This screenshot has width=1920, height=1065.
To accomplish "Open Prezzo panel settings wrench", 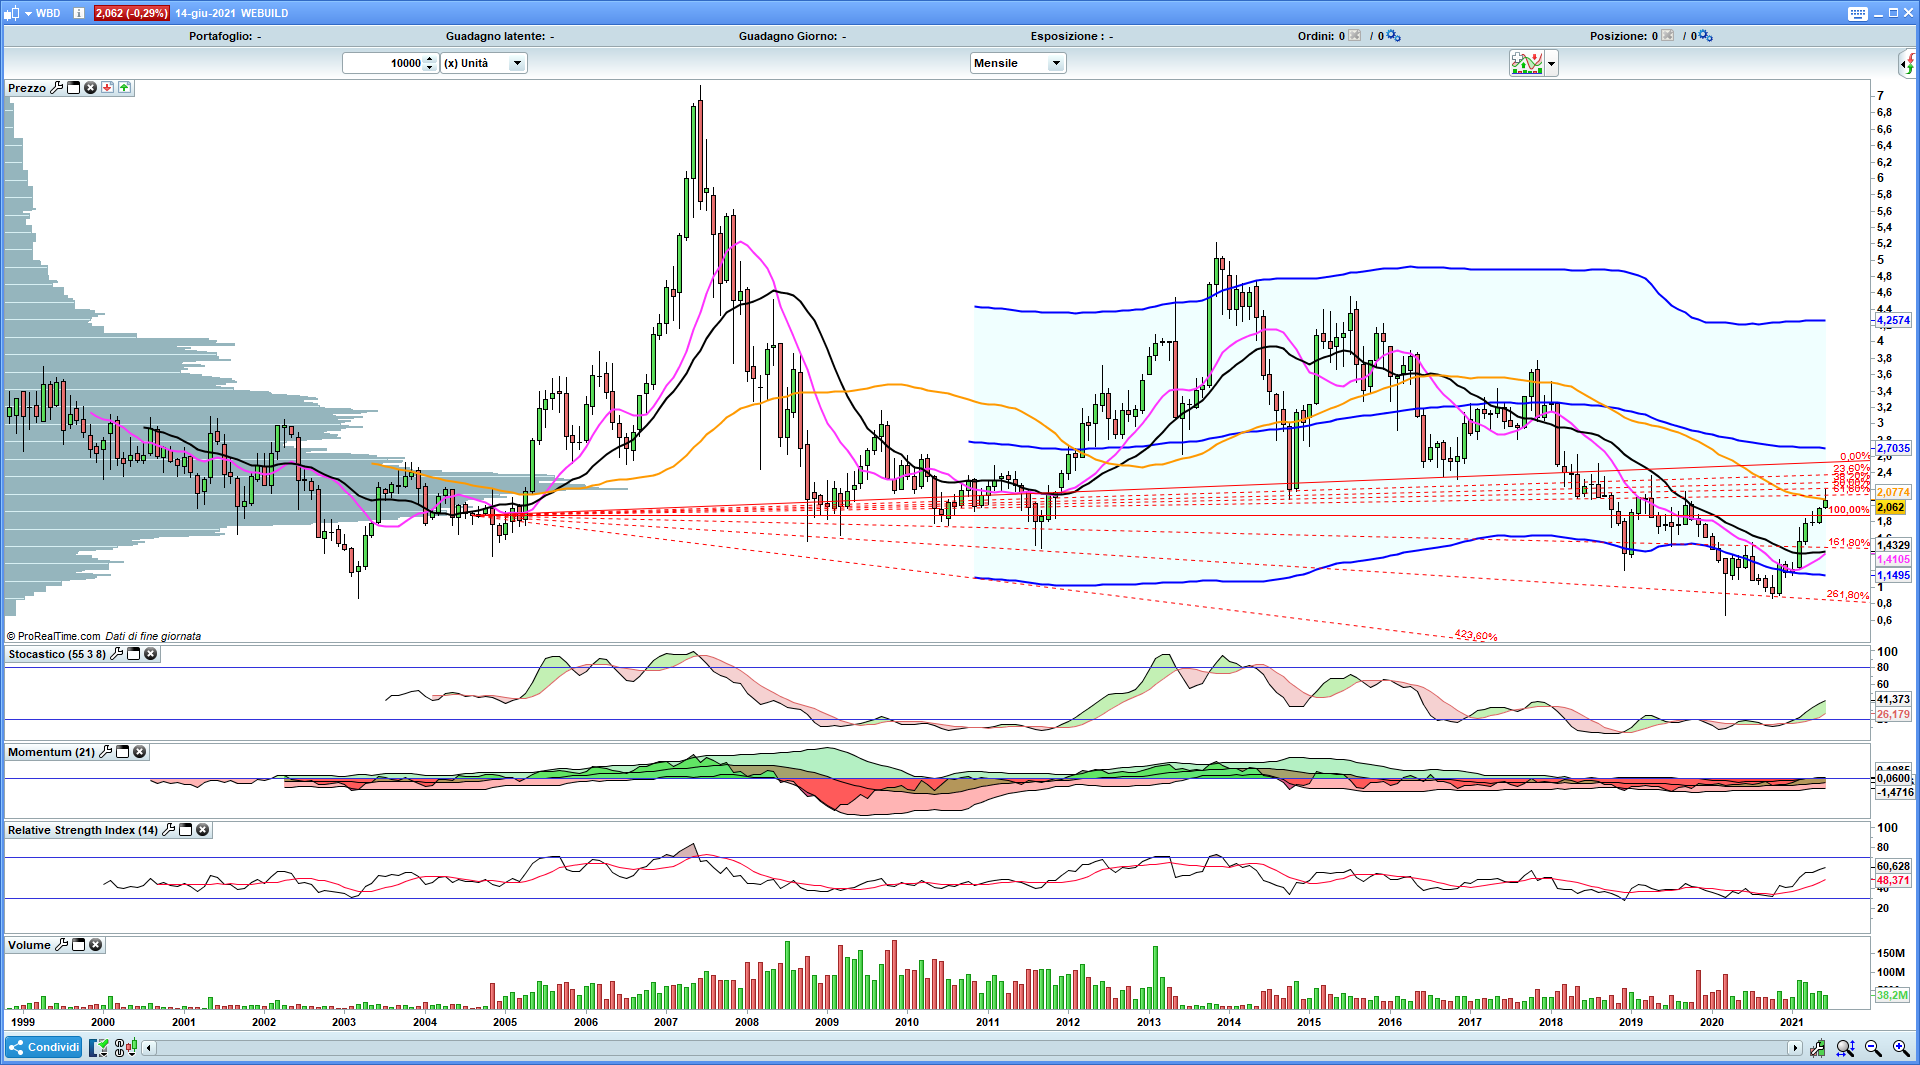I will pos(57,88).
